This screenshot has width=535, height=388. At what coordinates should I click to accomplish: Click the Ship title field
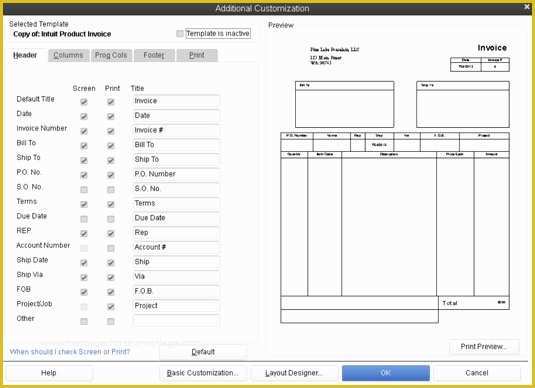pos(176,262)
